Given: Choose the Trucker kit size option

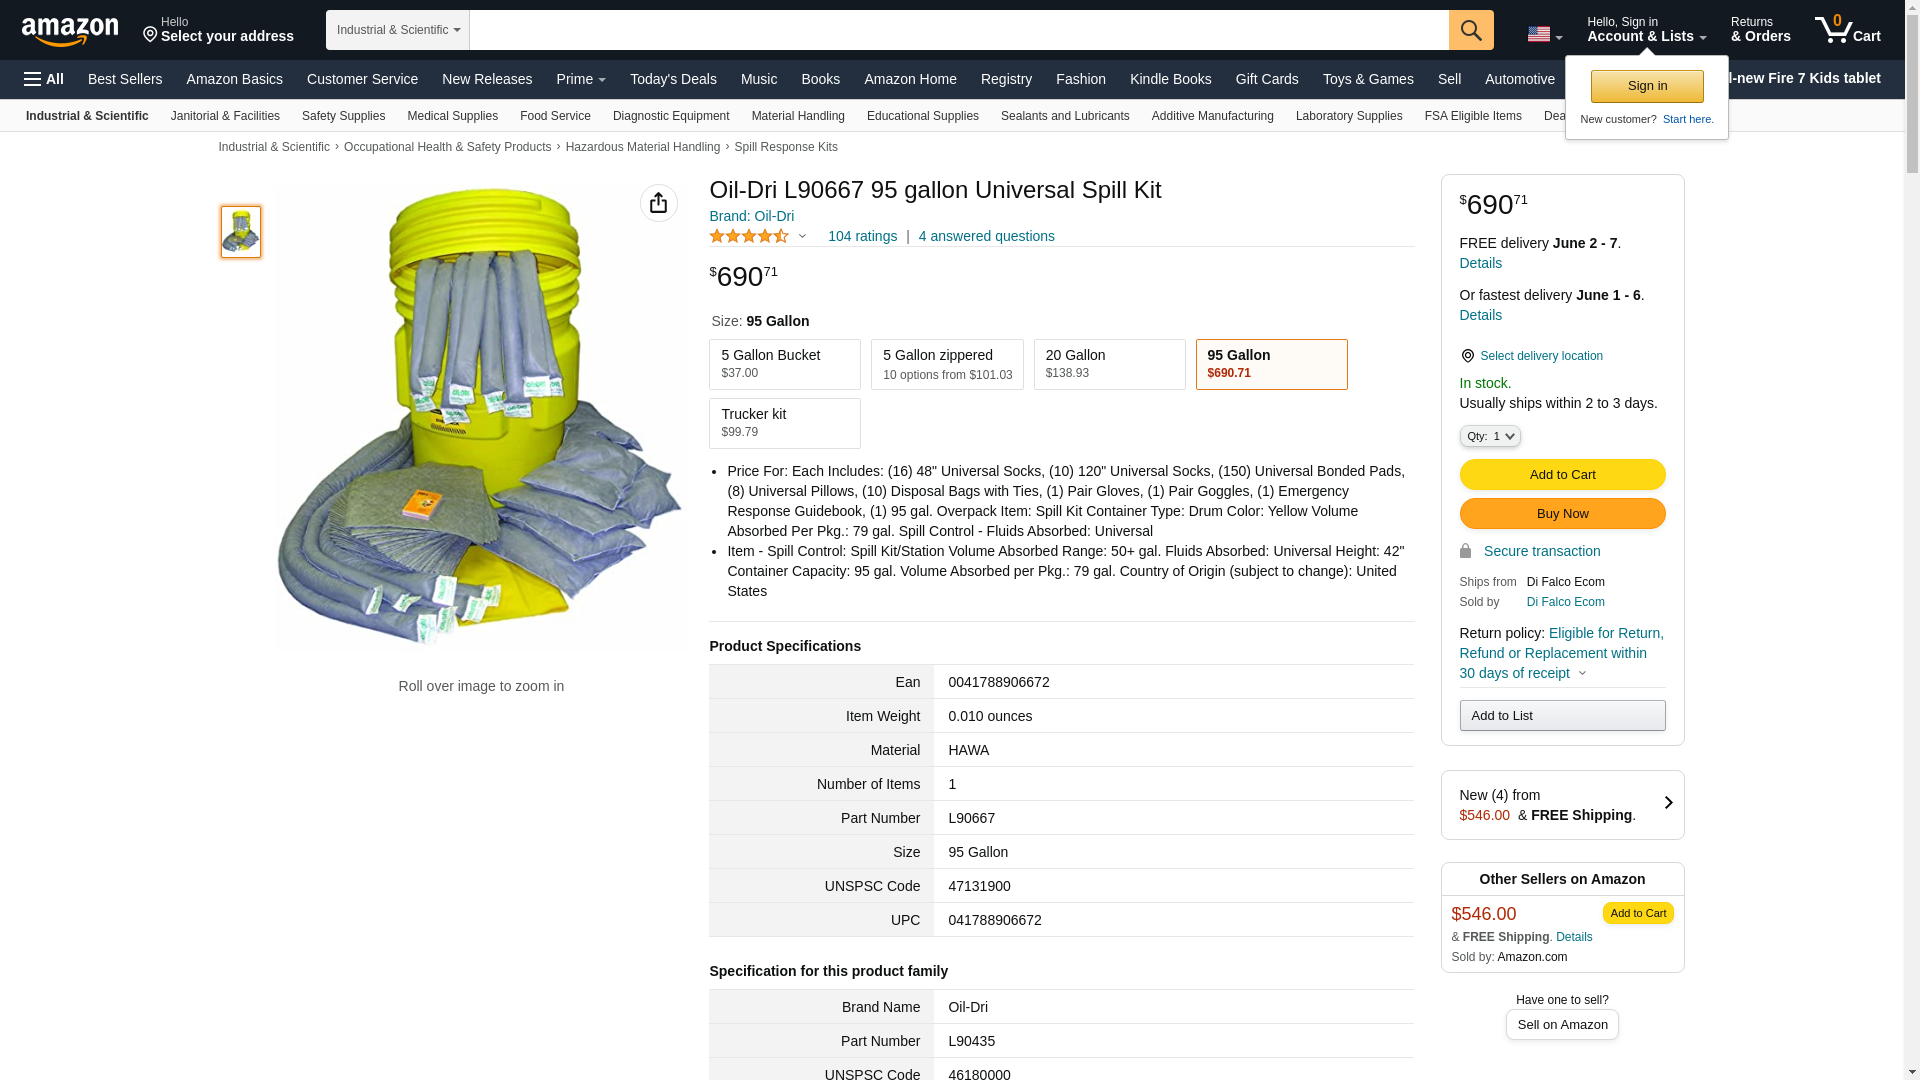Looking at the screenshot, I should point(784,423).
